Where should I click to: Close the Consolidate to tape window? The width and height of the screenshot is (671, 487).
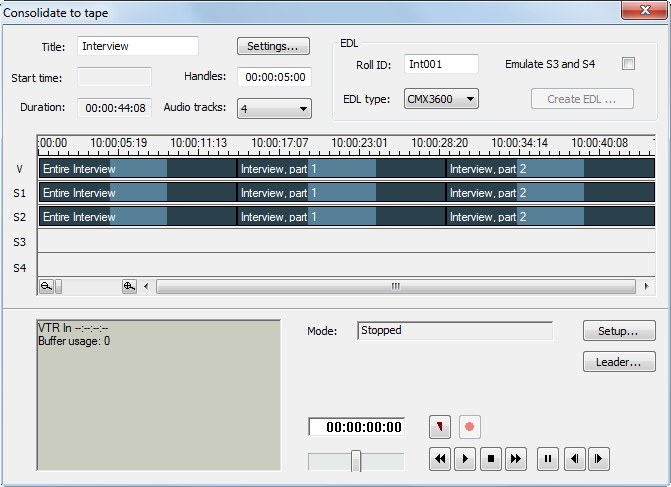point(644,9)
